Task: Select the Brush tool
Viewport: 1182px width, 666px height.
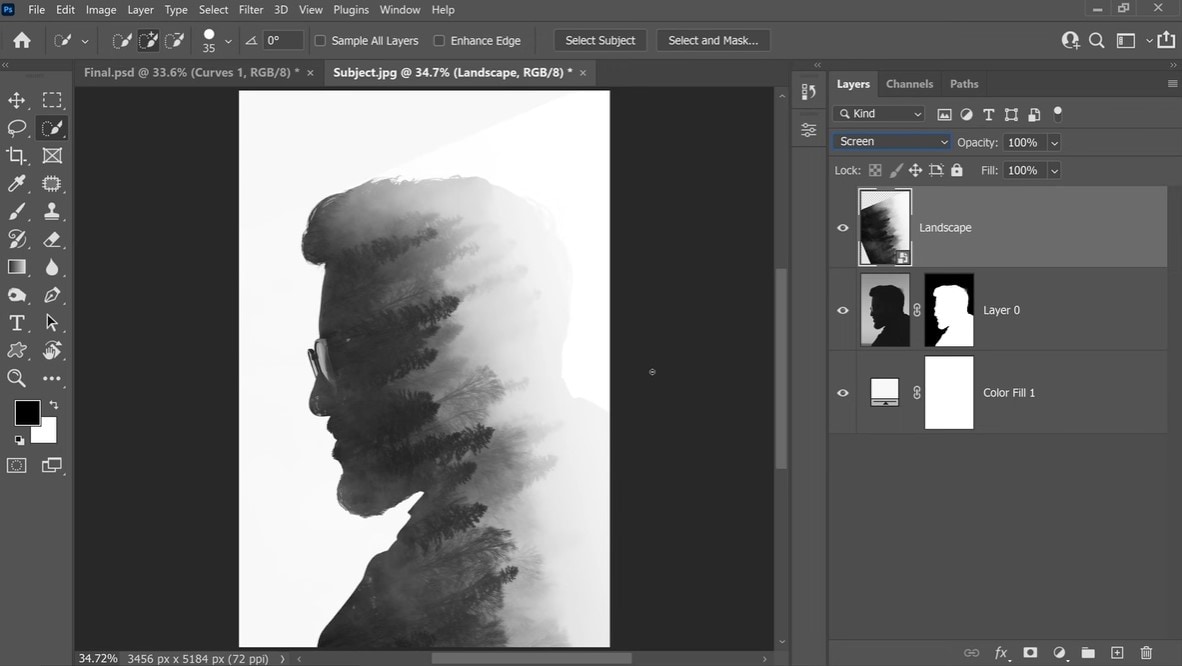Action: click(x=17, y=212)
